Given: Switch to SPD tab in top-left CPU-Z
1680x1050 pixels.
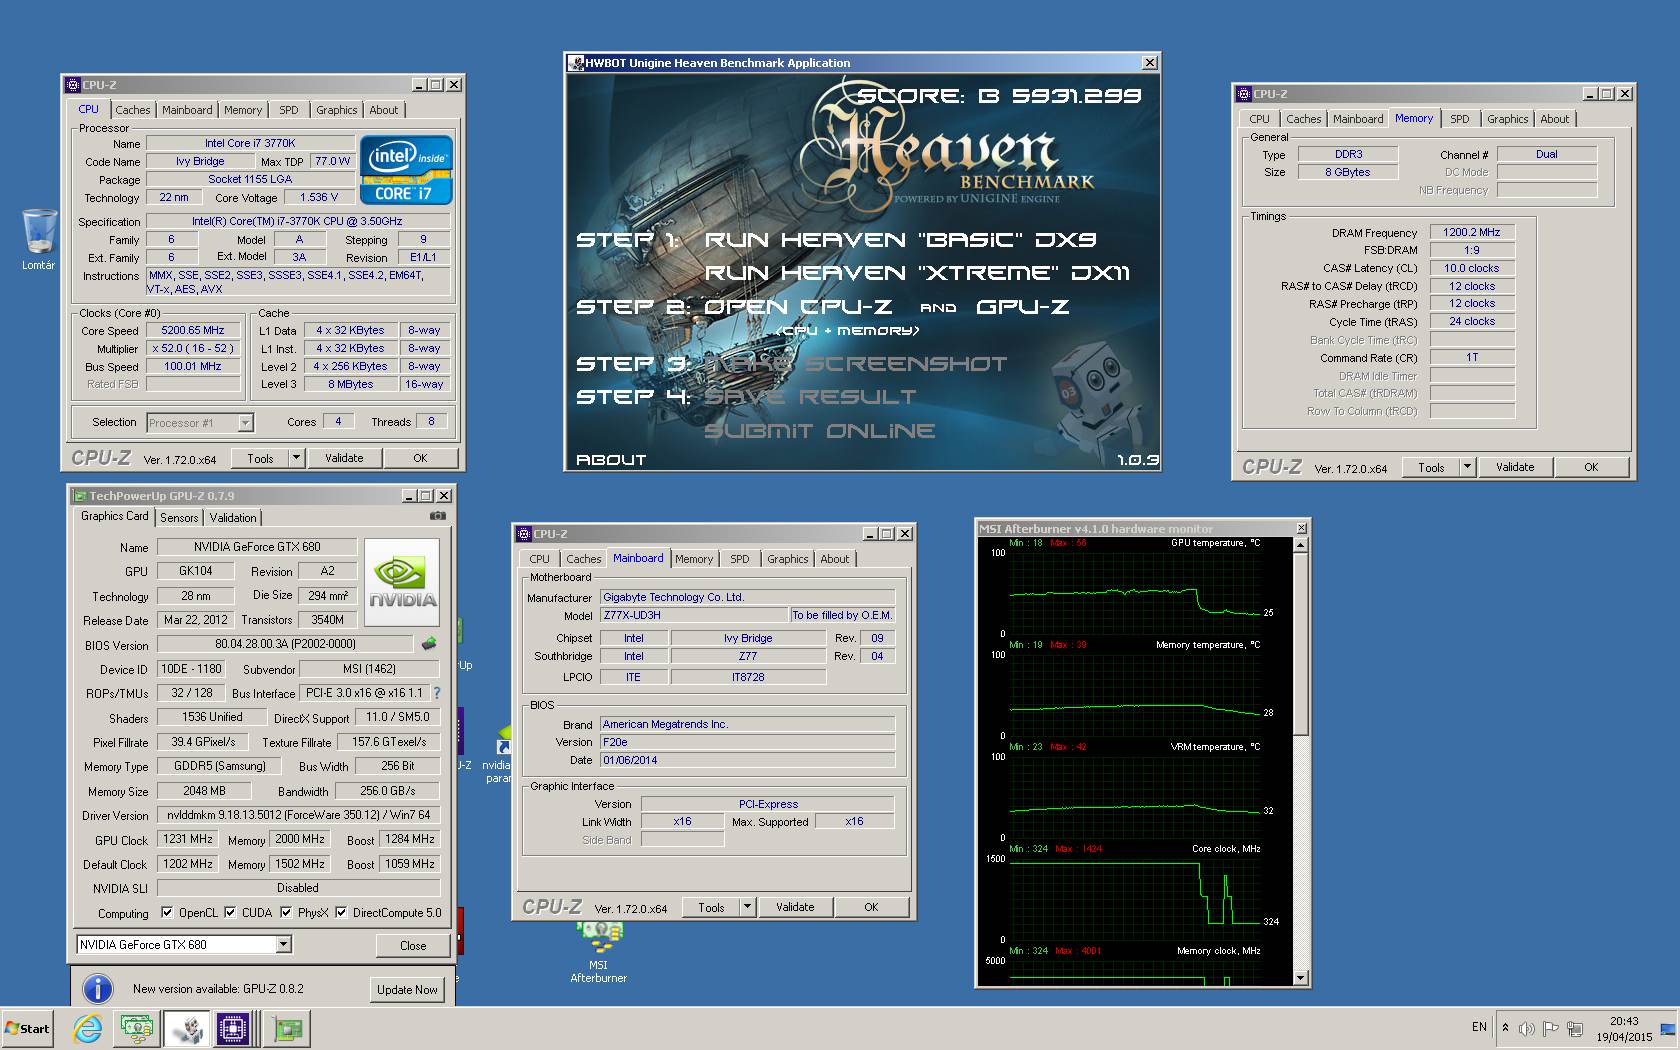Looking at the screenshot, I should click(x=288, y=110).
